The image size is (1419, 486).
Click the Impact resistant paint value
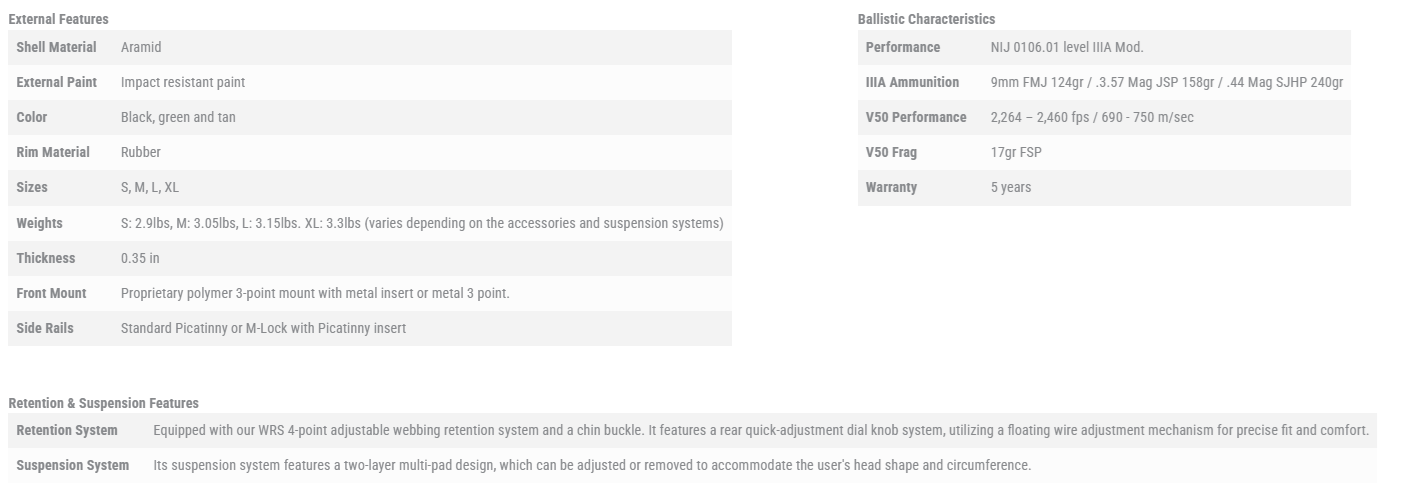(183, 82)
